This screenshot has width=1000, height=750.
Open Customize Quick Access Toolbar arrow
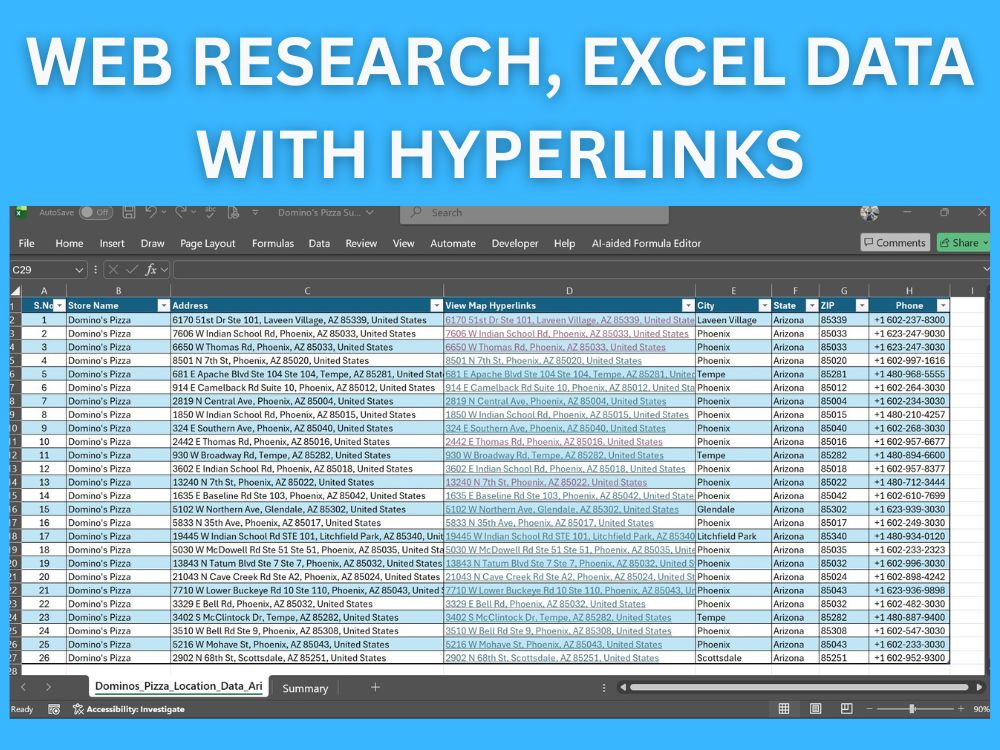[255, 212]
